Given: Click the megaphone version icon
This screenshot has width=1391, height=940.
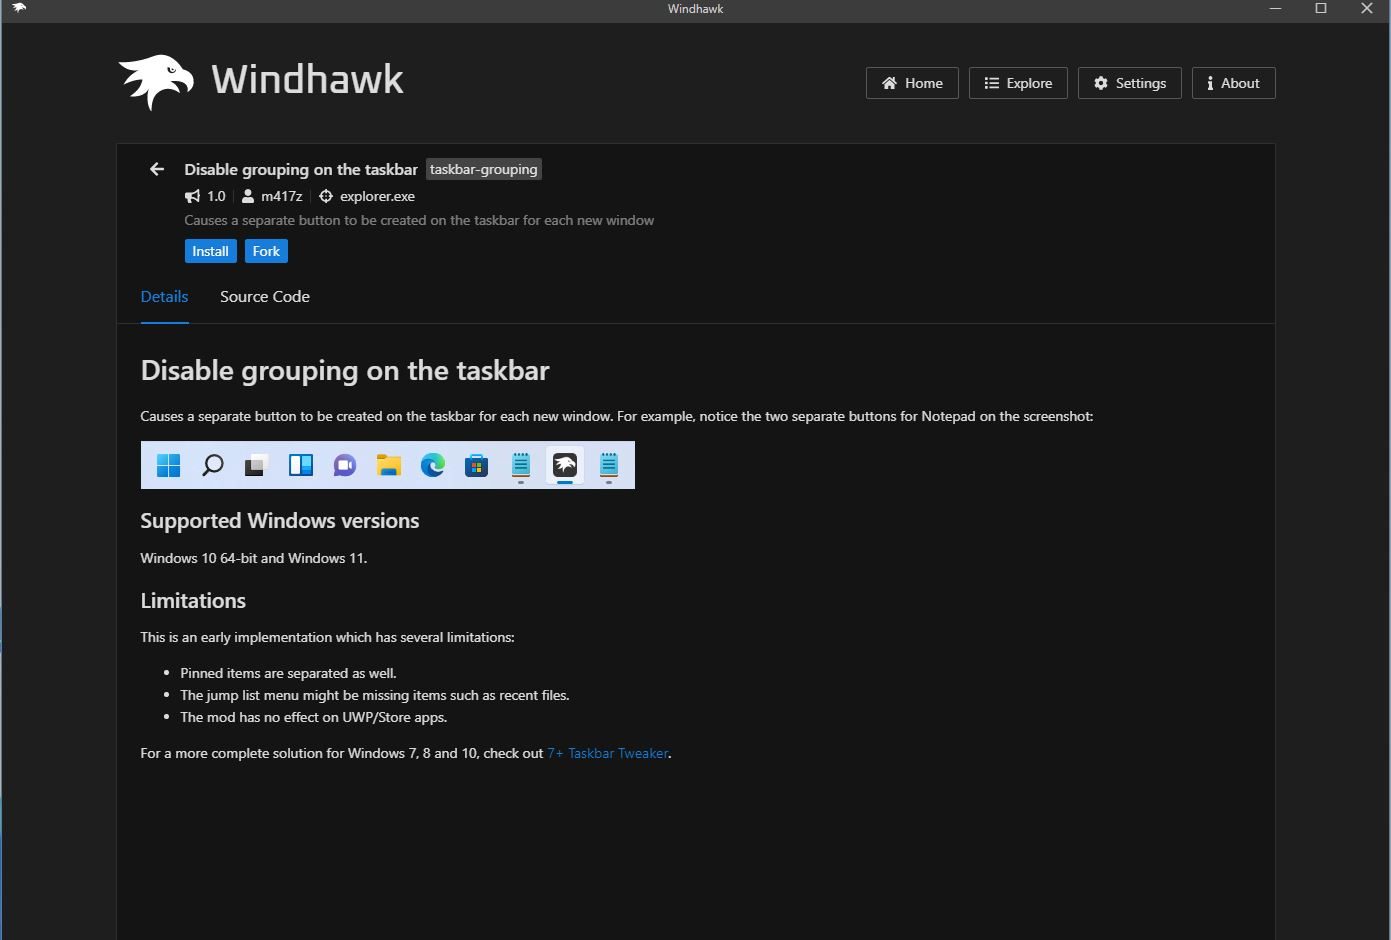Looking at the screenshot, I should pyautogui.click(x=192, y=196).
